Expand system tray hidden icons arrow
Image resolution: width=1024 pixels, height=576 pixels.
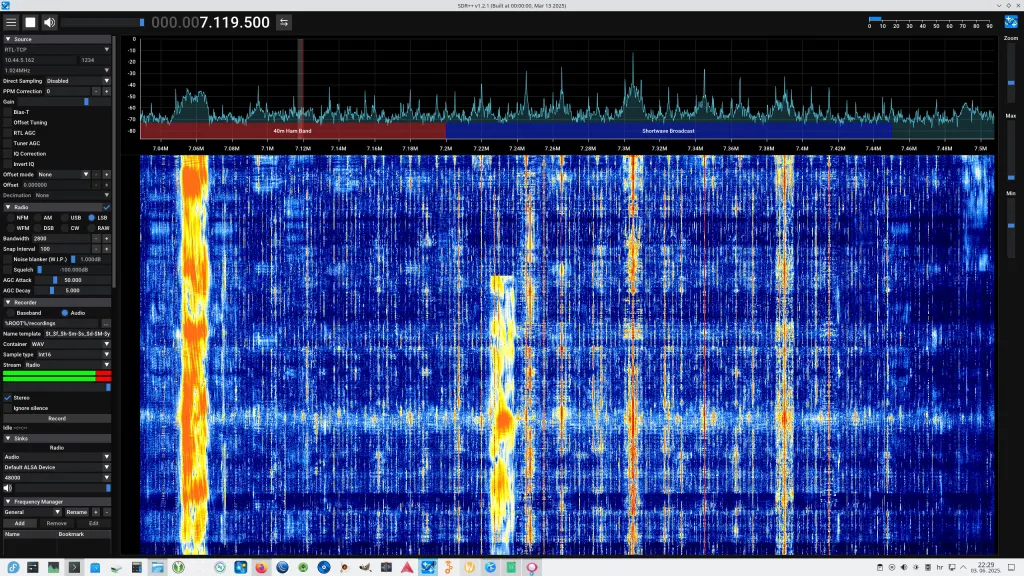coord(963,568)
